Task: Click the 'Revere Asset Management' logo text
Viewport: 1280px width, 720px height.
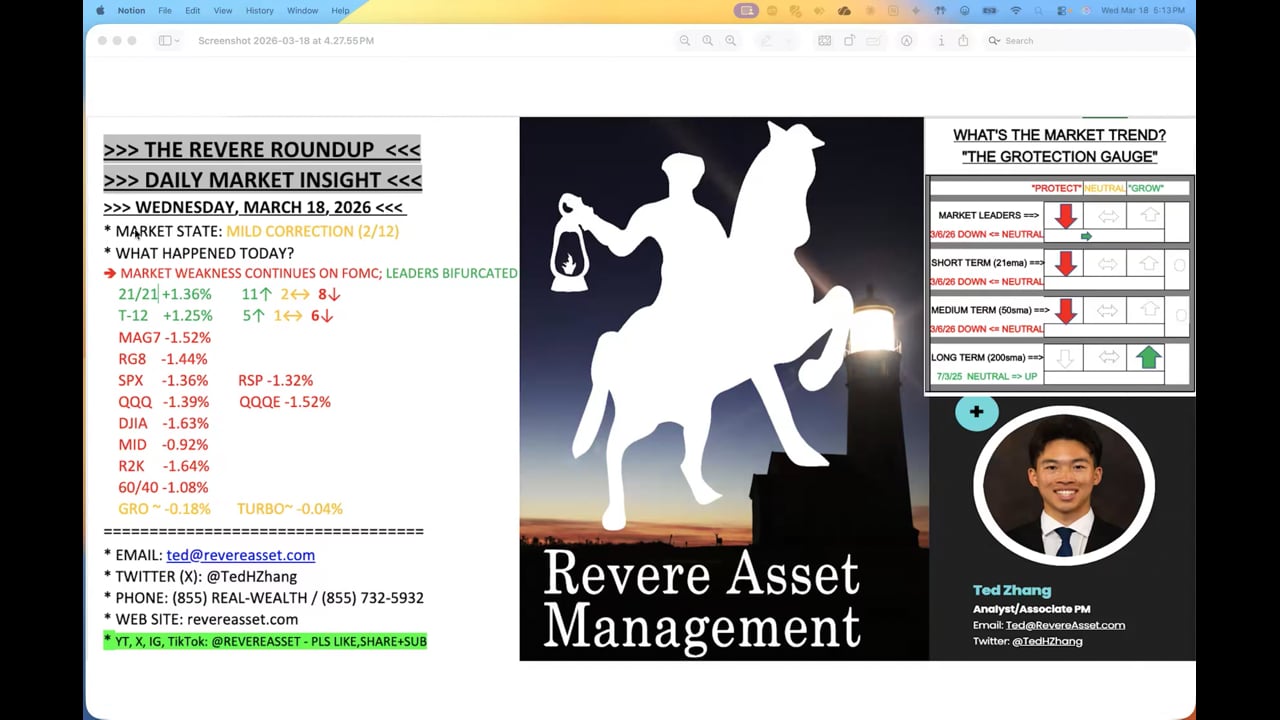Action: [701, 600]
